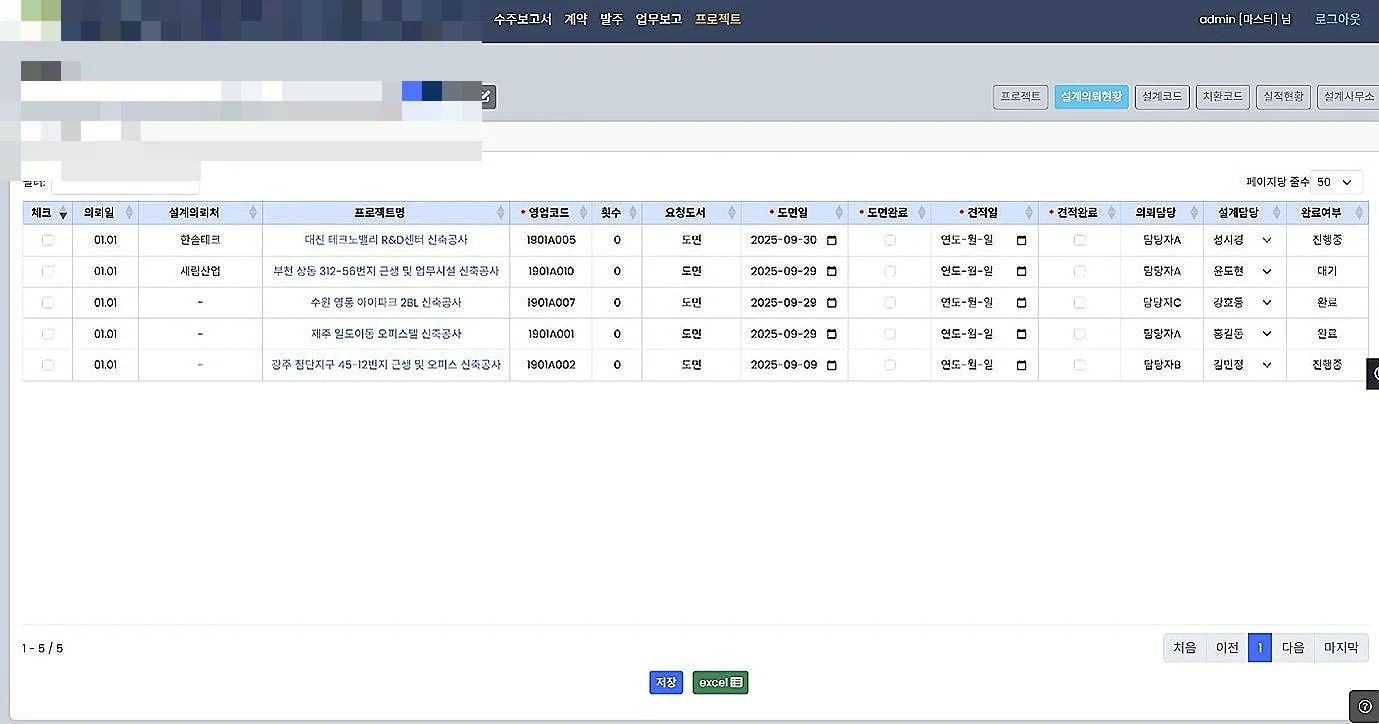Open the 도면일 calendar in the 세림산업 row

831,271
